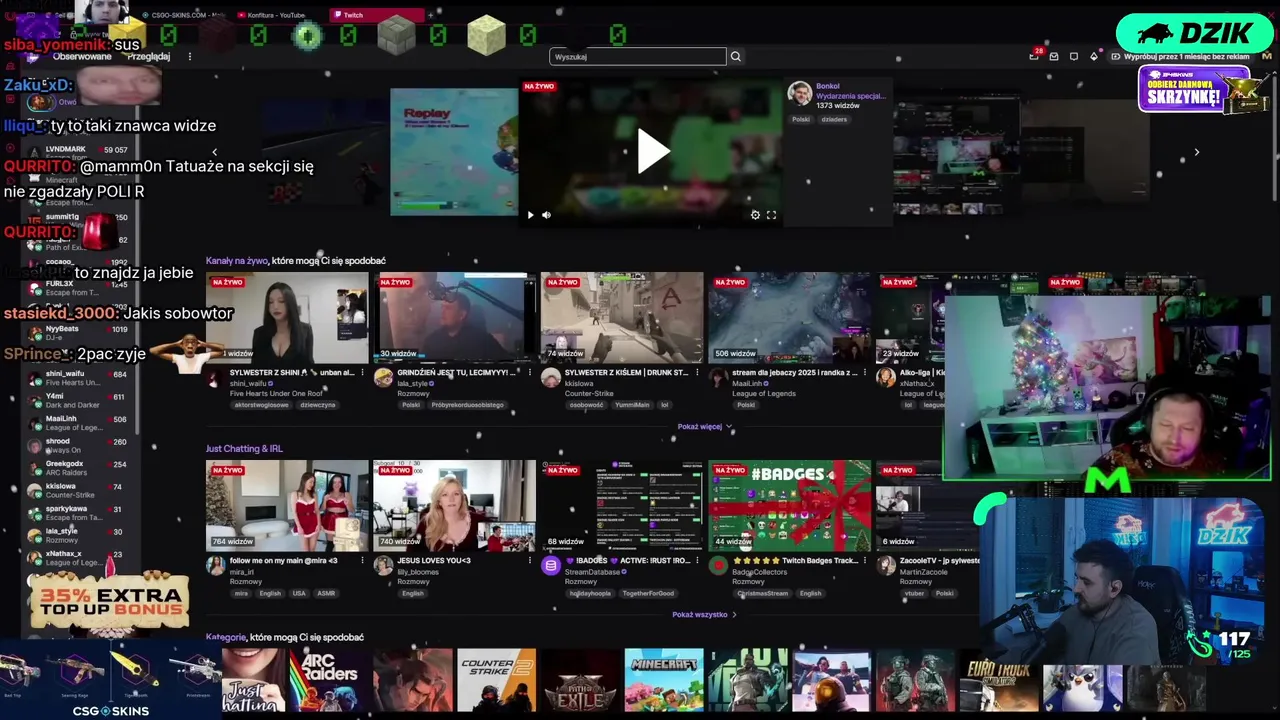Viewport: 1280px width, 720px height.
Task: Open the BadgeCollectors channel avatar
Action: point(718,565)
